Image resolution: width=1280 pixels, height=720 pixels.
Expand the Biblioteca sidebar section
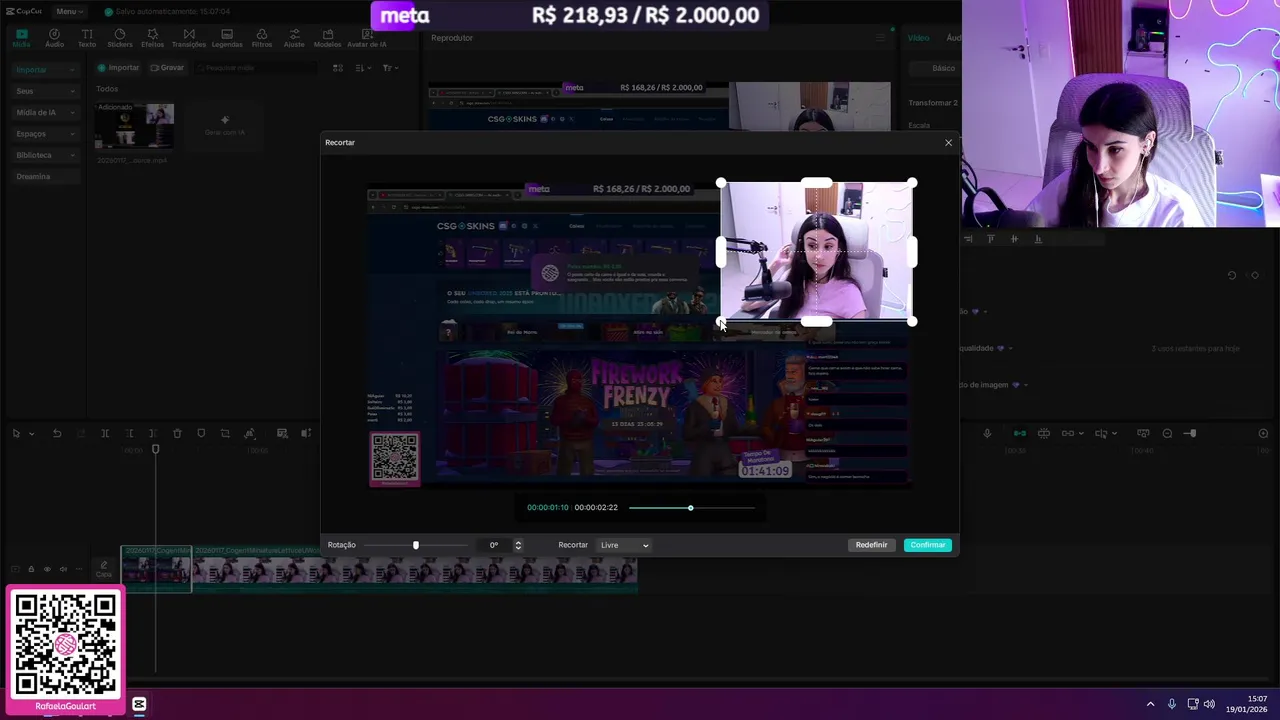pyautogui.click(x=45, y=155)
